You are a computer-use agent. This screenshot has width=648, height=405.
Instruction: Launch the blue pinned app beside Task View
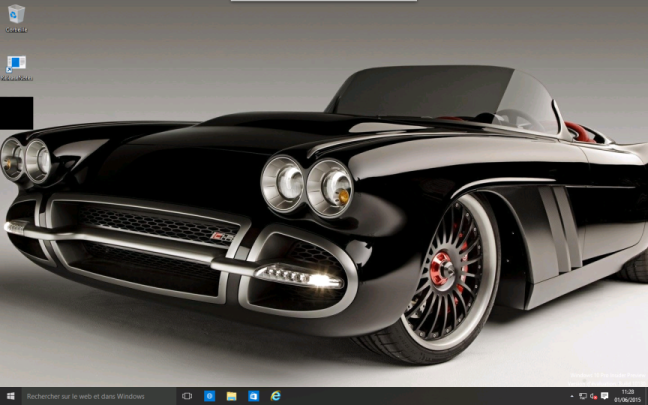[210, 396]
